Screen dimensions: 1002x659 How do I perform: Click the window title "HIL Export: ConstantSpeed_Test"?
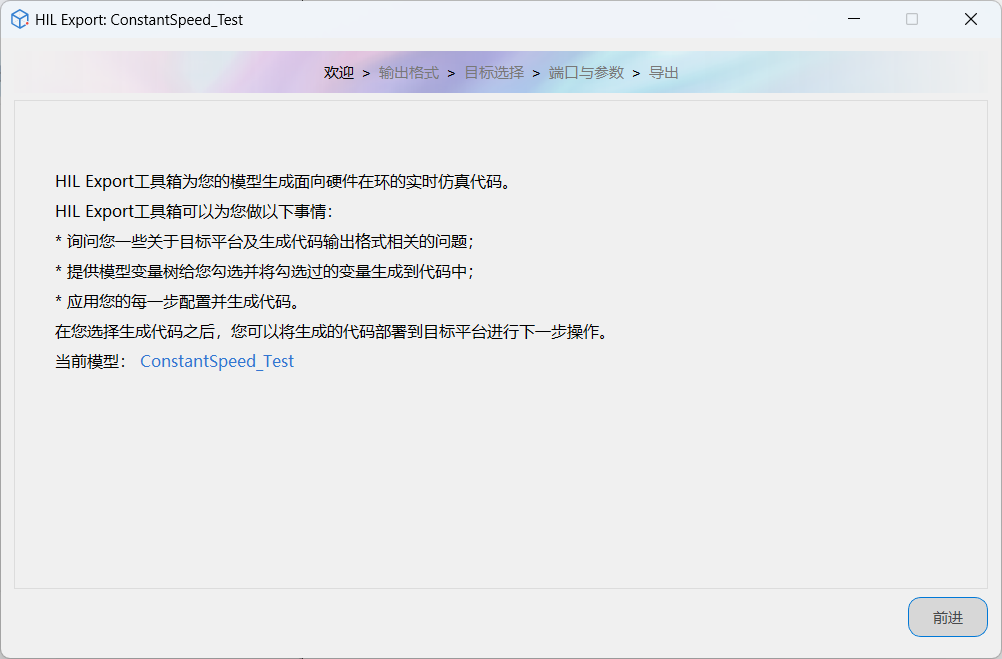139,19
